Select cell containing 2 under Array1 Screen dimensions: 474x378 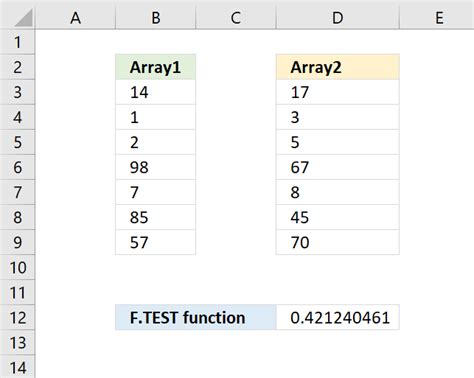(x=156, y=142)
